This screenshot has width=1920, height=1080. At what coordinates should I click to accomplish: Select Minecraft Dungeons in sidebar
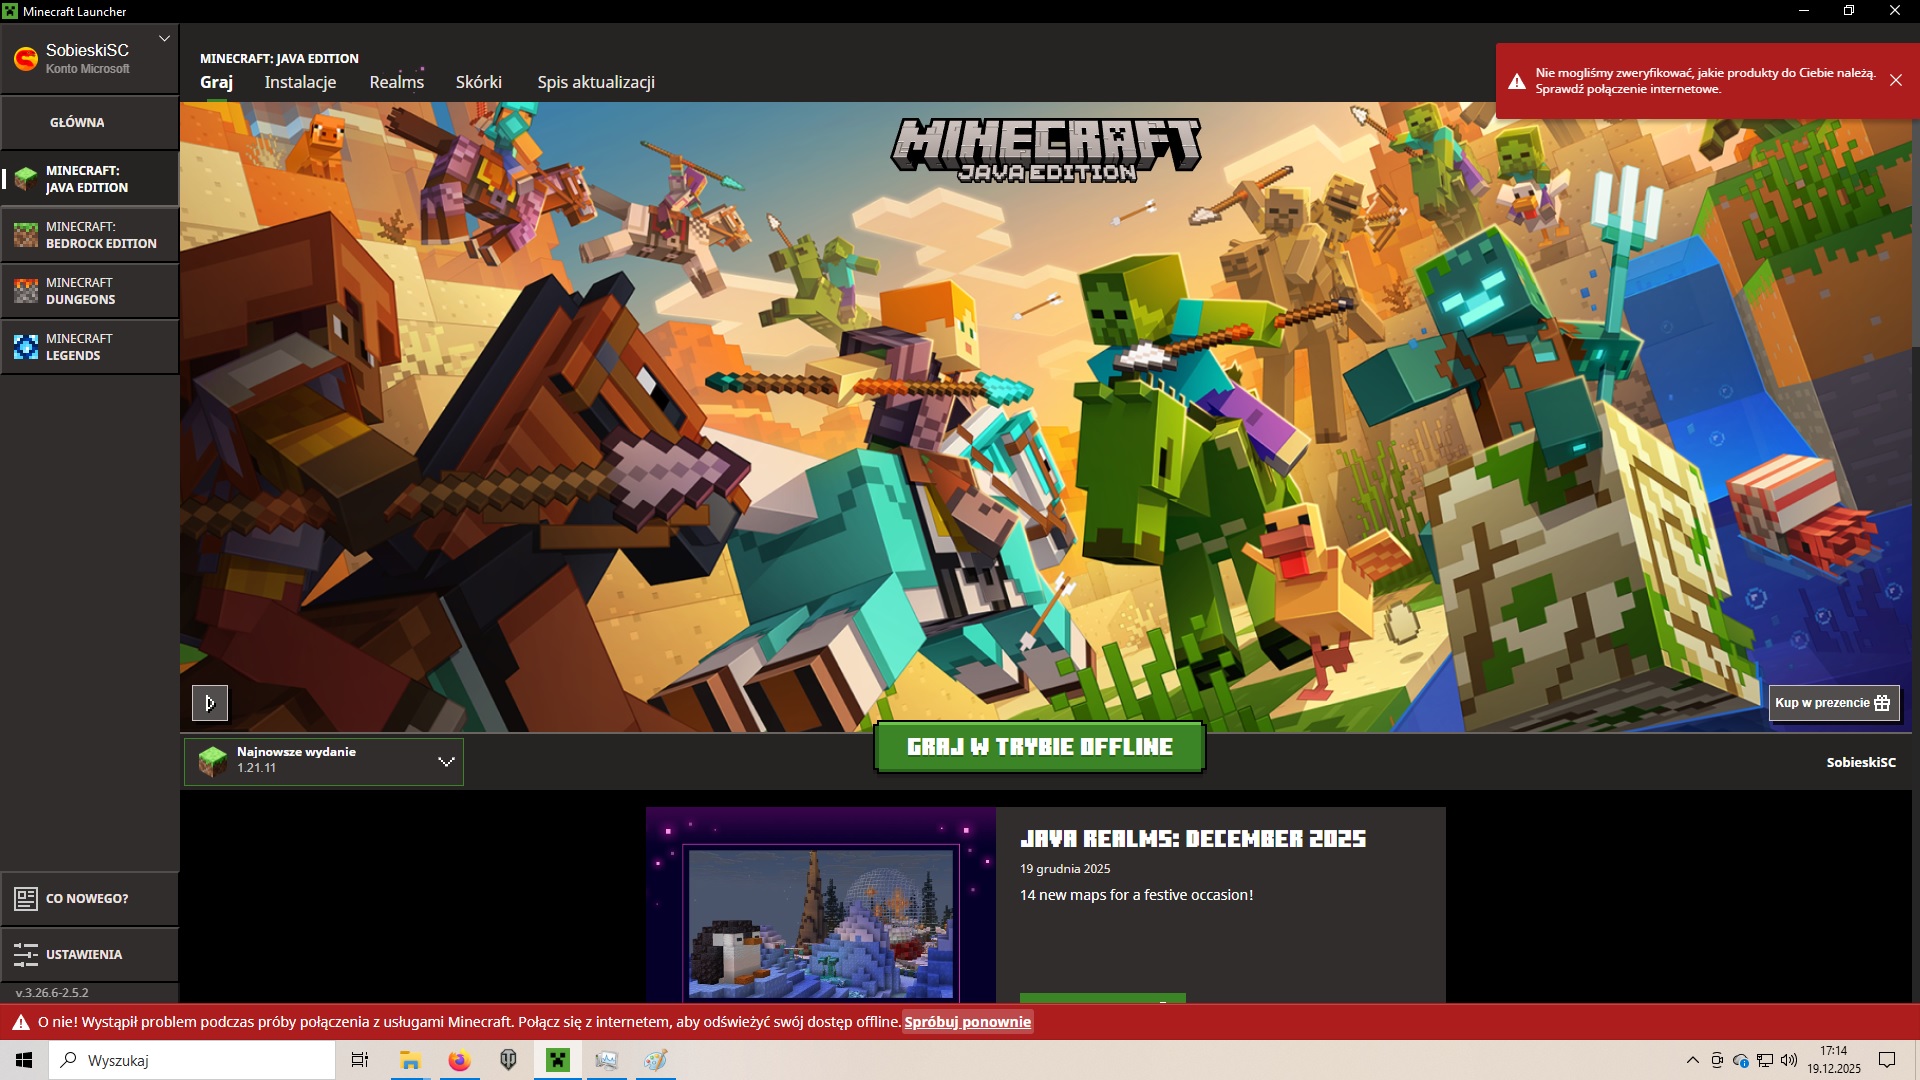[x=90, y=291]
